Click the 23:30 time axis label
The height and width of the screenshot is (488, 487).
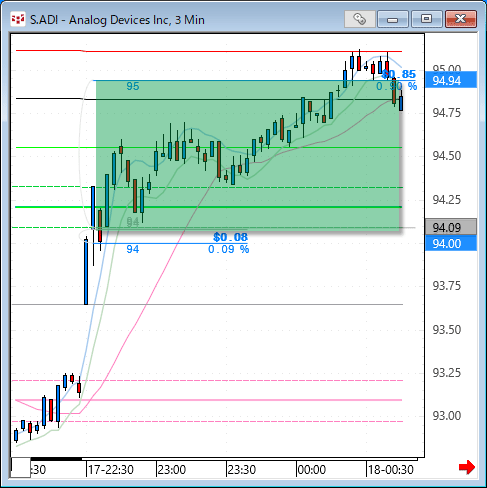(x=242, y=470)
